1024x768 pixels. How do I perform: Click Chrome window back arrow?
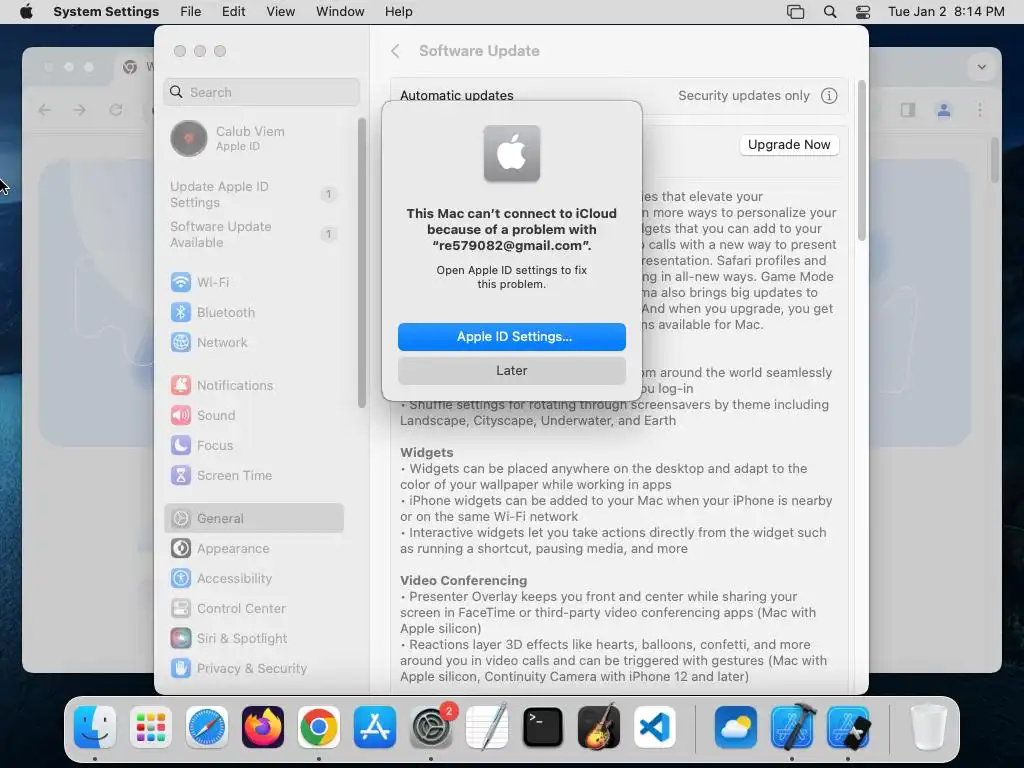tap(44, 110)
